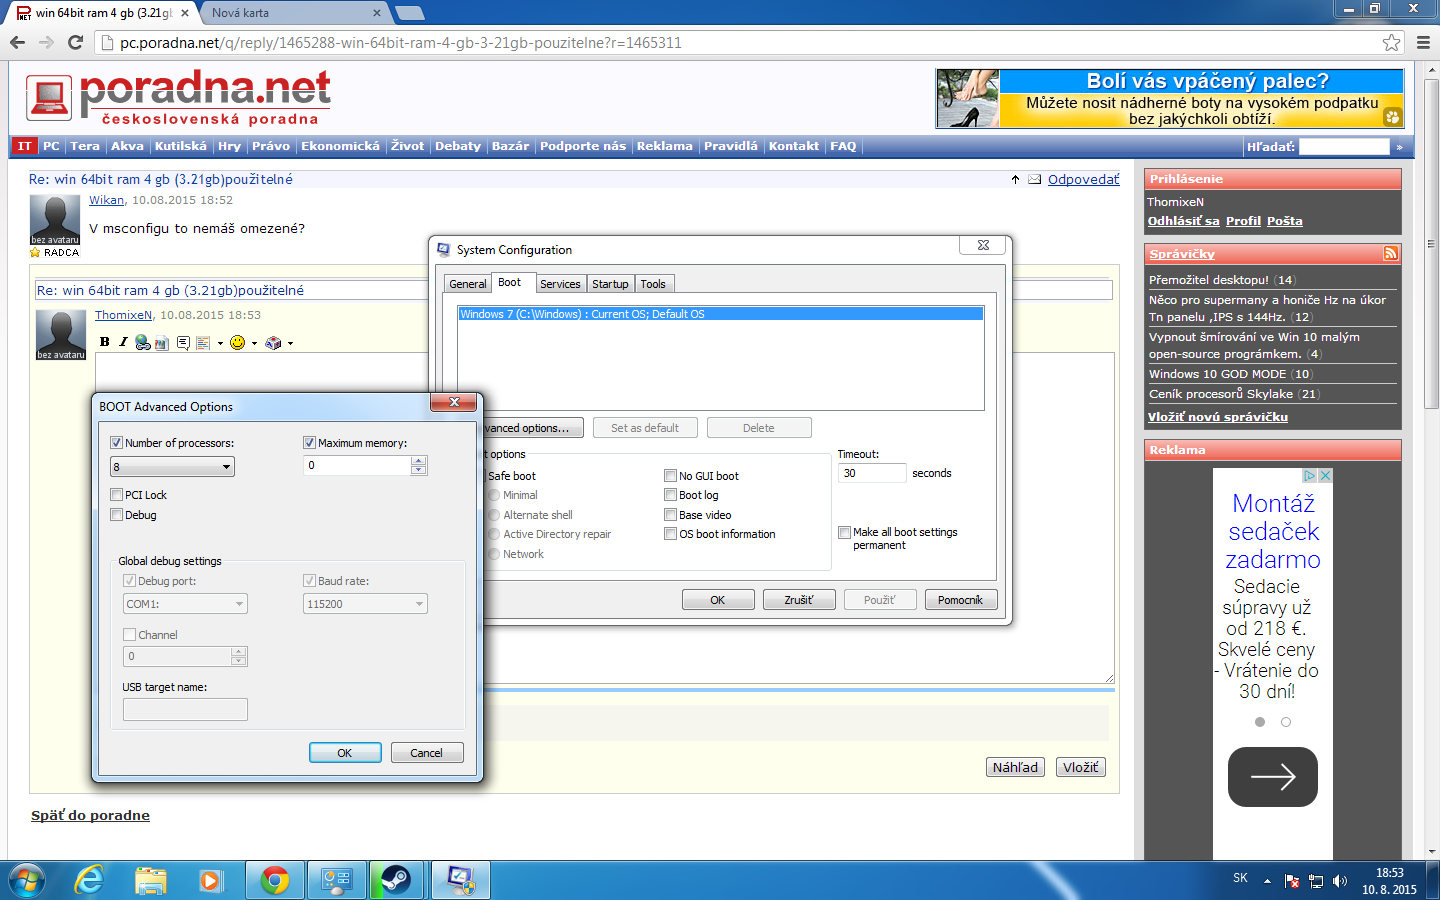Launch Internet Explorer from the taskbar

89,880
